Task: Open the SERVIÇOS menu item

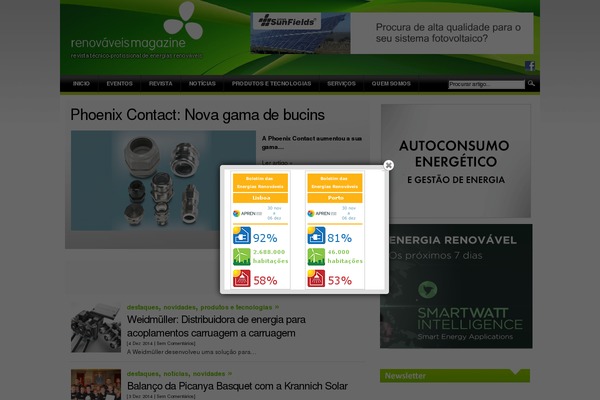Action: [x=341, y=83]
